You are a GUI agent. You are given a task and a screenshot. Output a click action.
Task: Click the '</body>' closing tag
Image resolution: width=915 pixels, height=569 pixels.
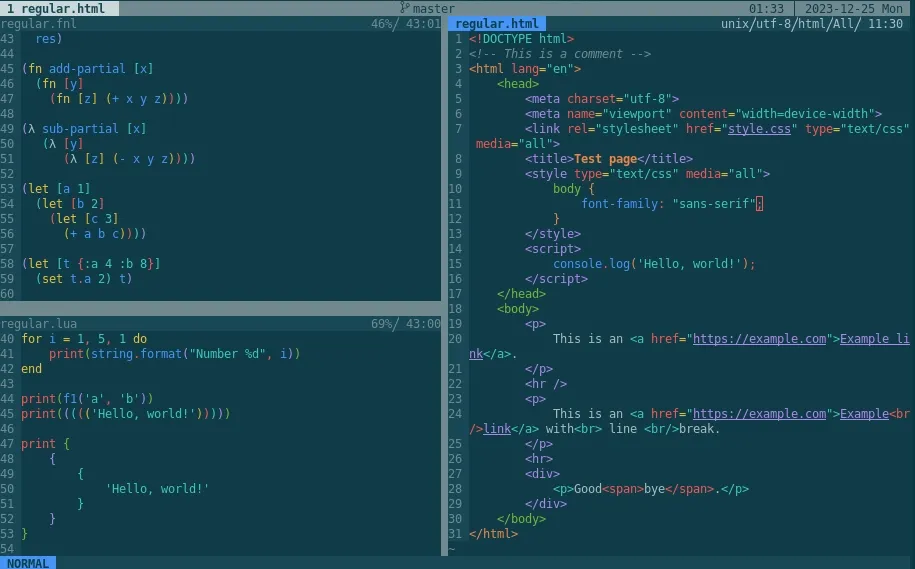tap(521, 519)
